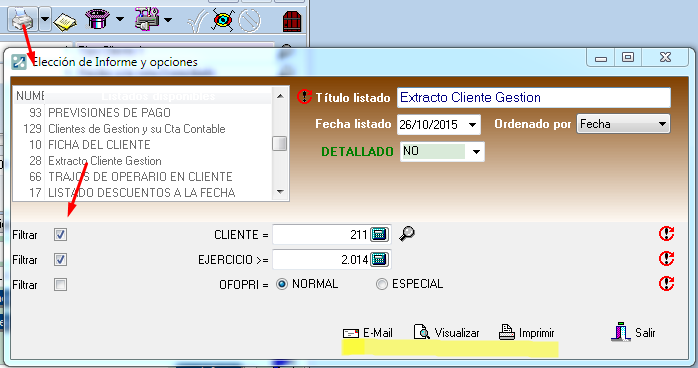Click the red reset icon on EJERCICIO row

click(x=666, y=259)
